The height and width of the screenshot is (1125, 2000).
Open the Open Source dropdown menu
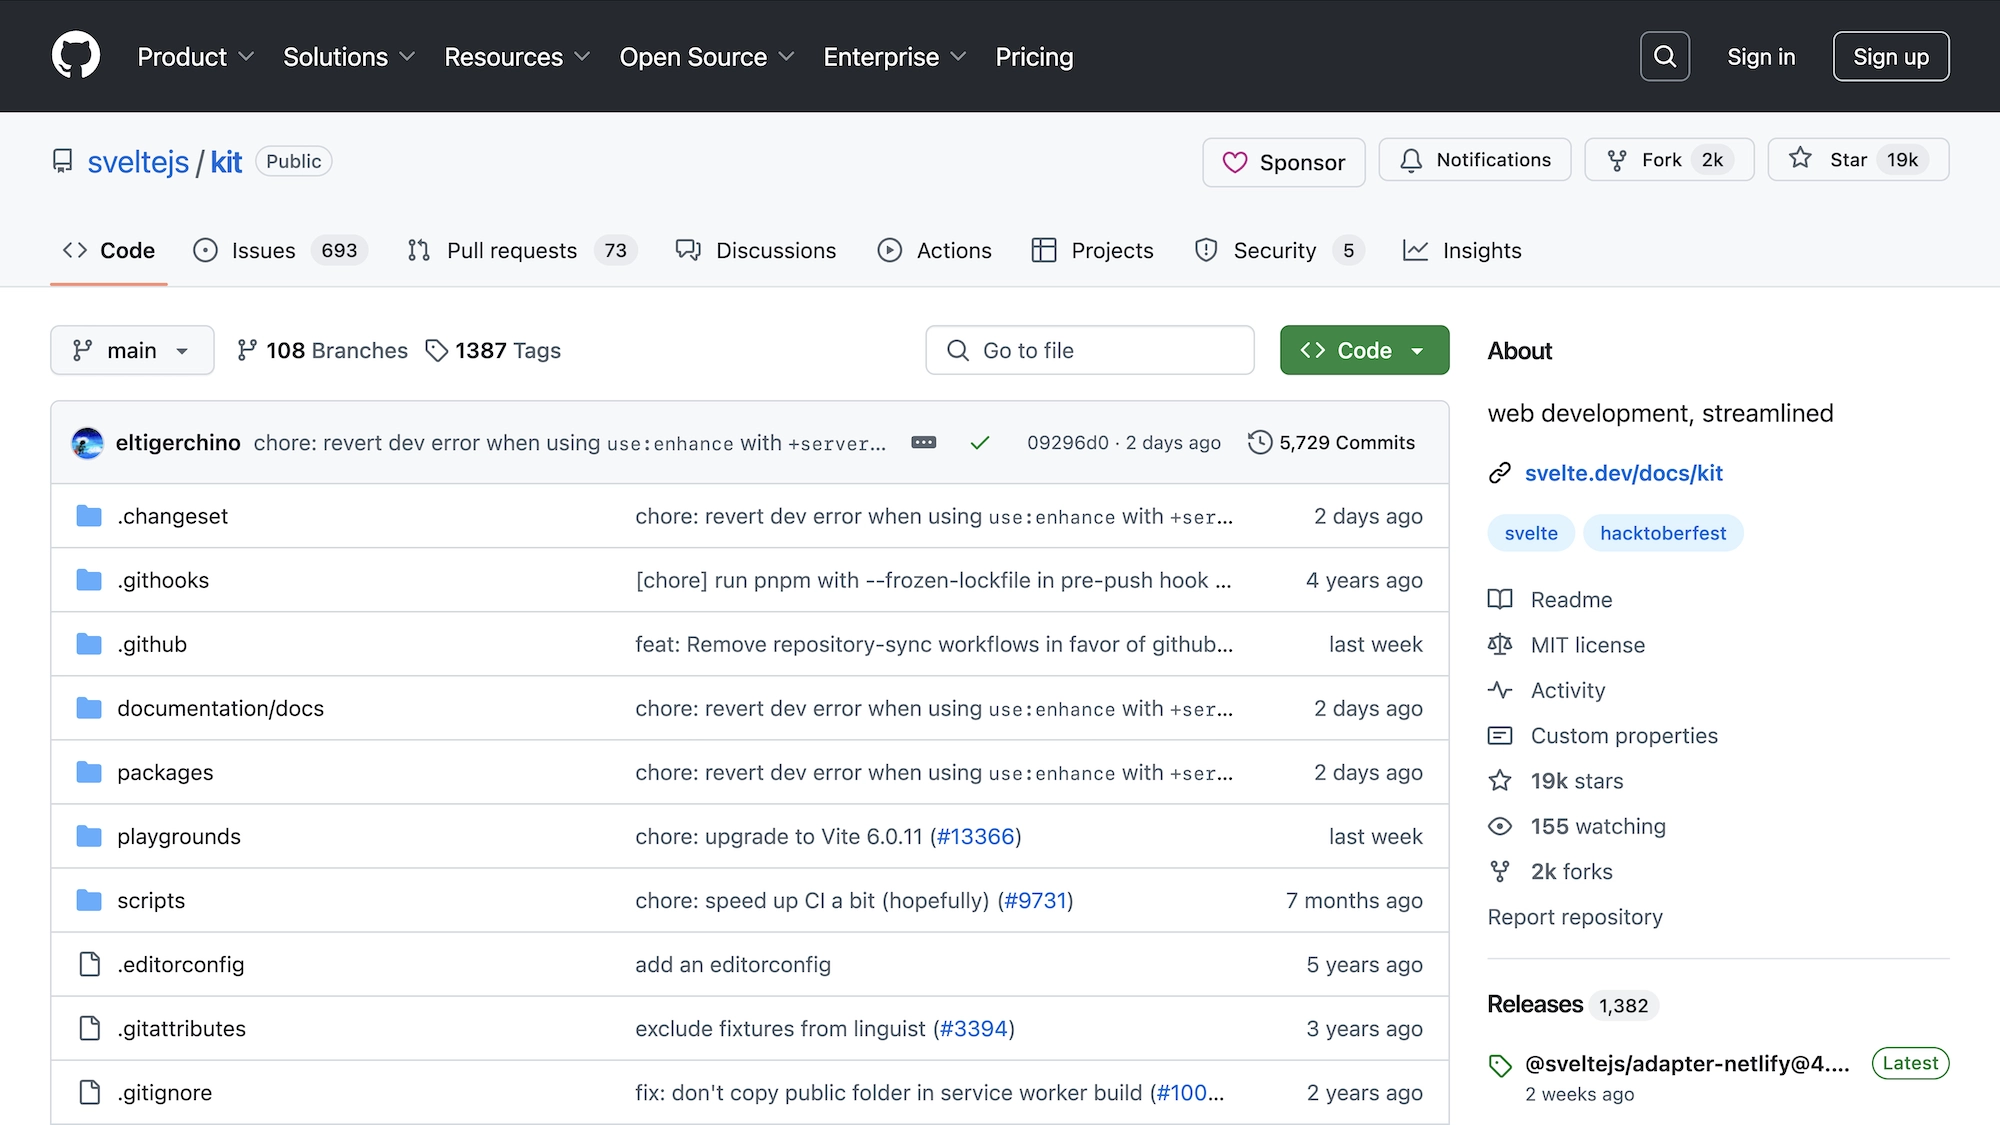pos(706,57)
